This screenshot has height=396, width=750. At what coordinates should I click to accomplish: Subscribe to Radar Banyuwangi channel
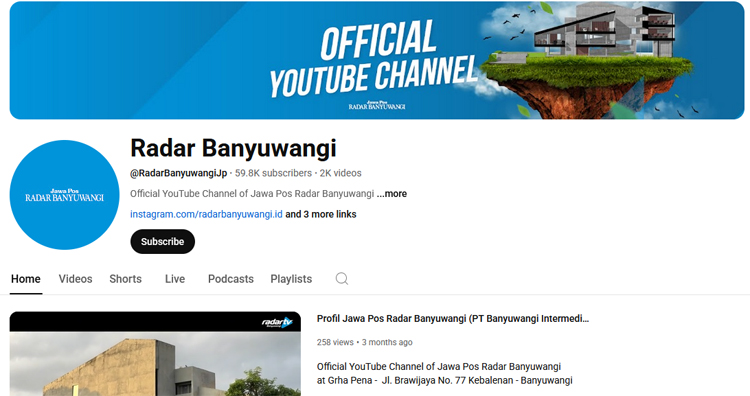[163, 242]
